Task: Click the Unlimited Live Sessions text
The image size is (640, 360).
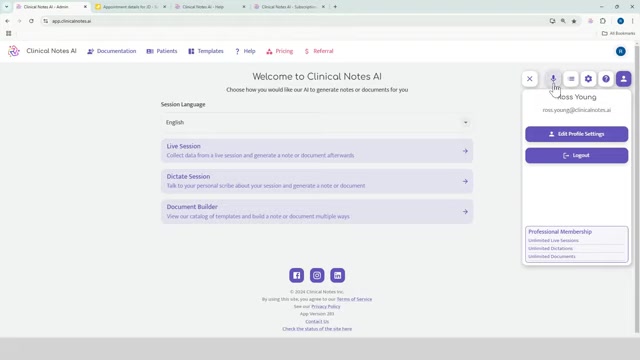Action: coord(553,240)
